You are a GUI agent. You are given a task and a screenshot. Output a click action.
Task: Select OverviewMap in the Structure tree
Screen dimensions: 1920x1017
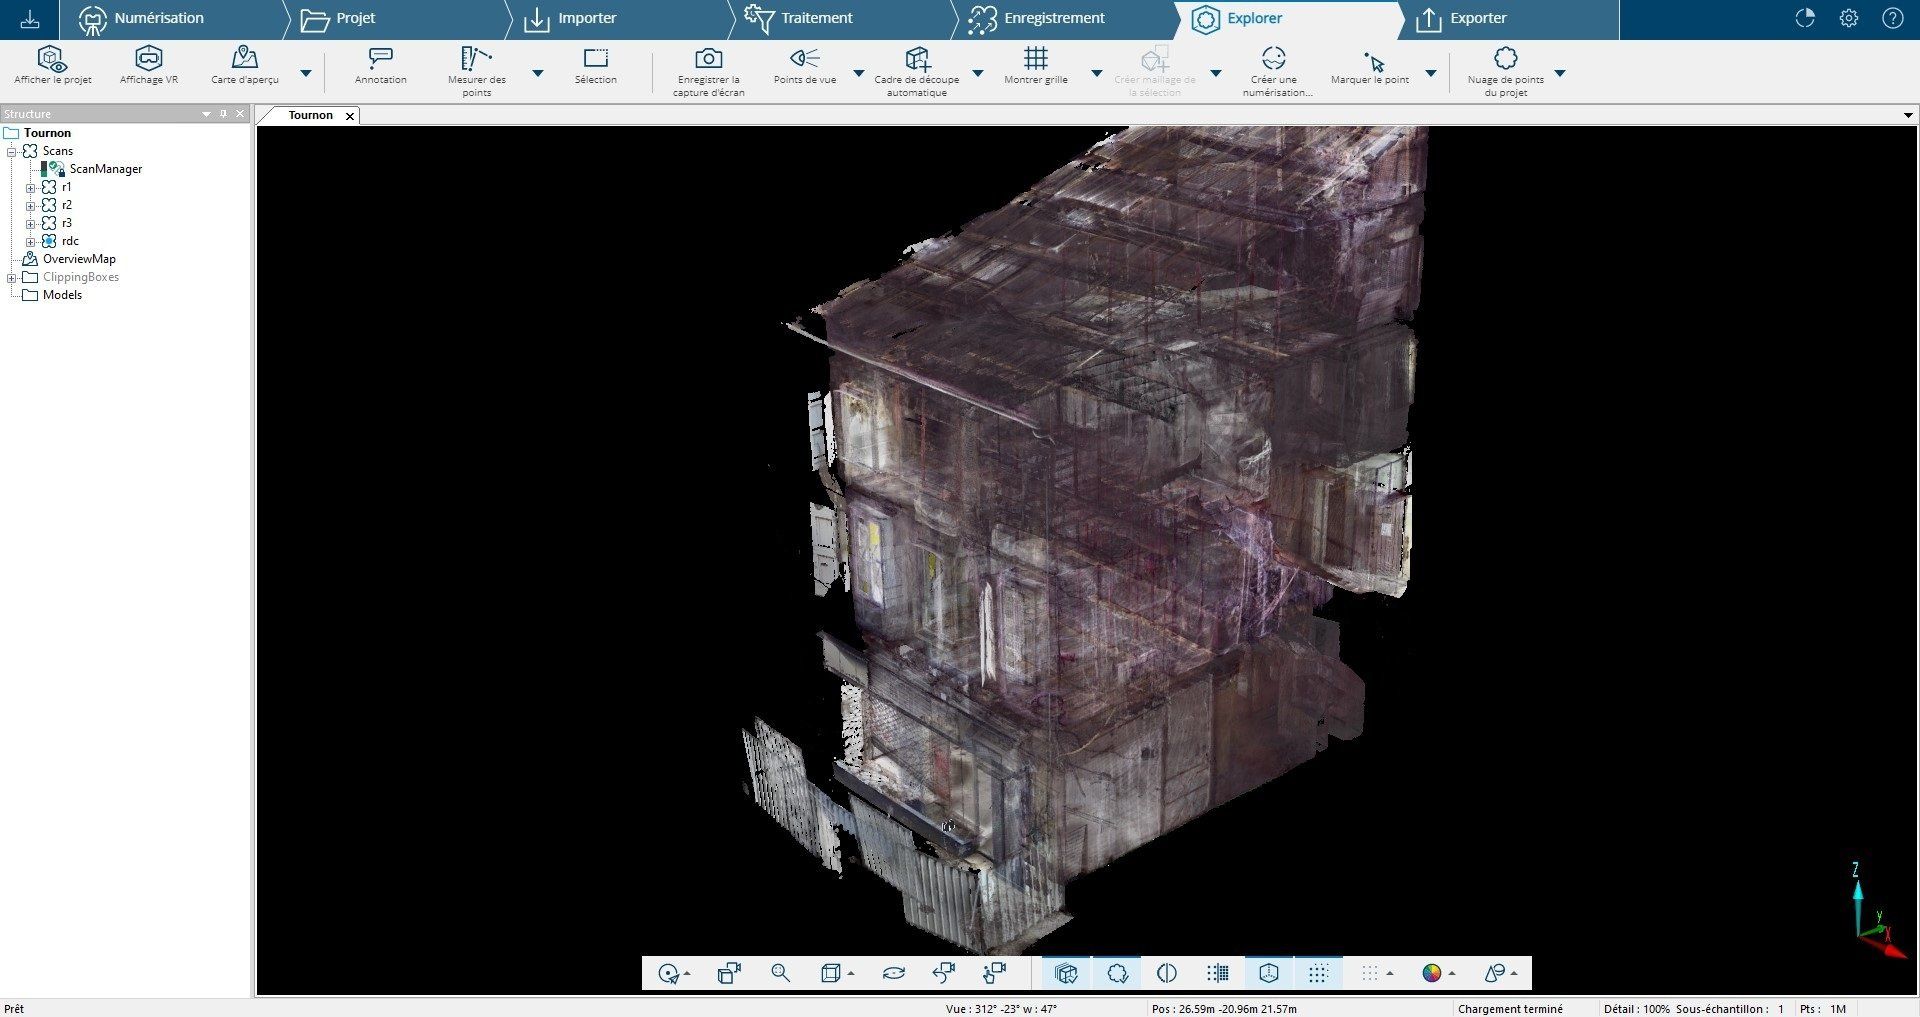[x=79, y=259]
